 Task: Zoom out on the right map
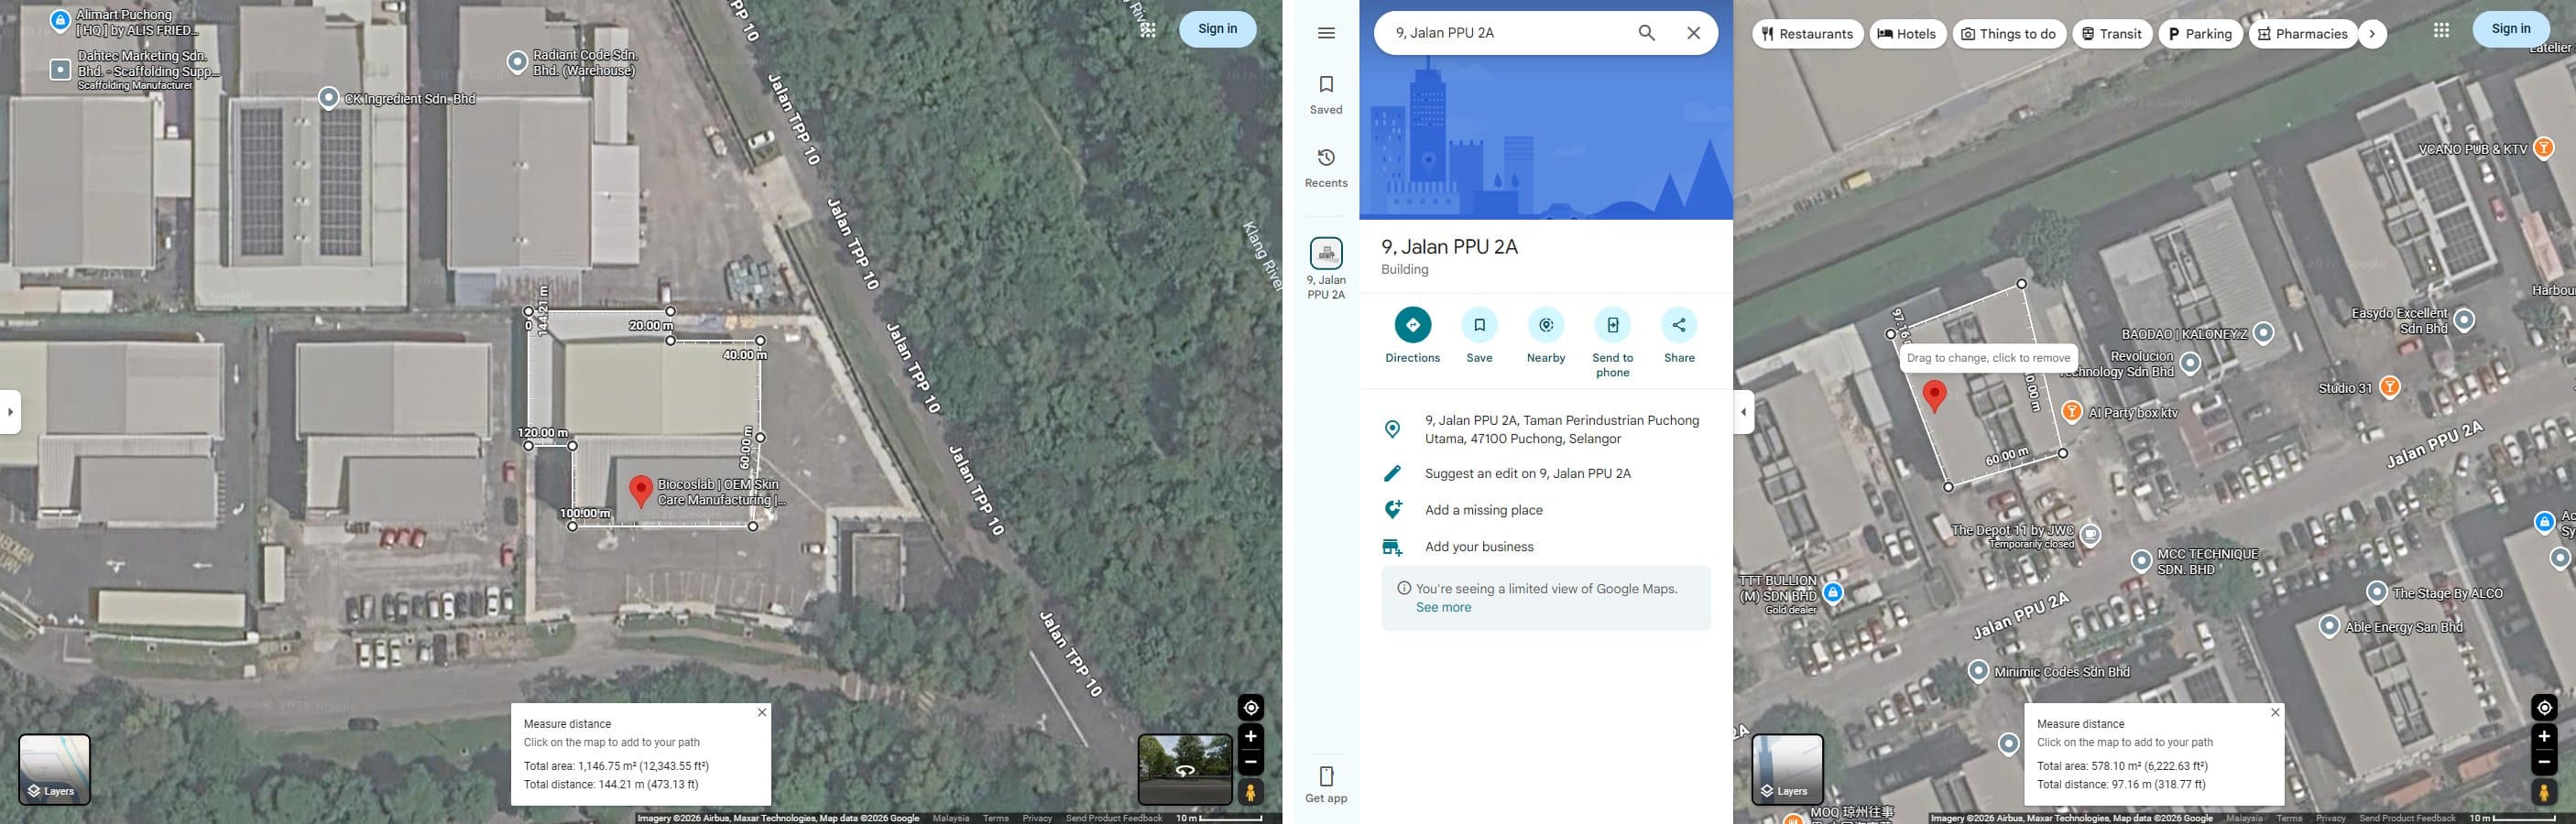point(2544,762)
